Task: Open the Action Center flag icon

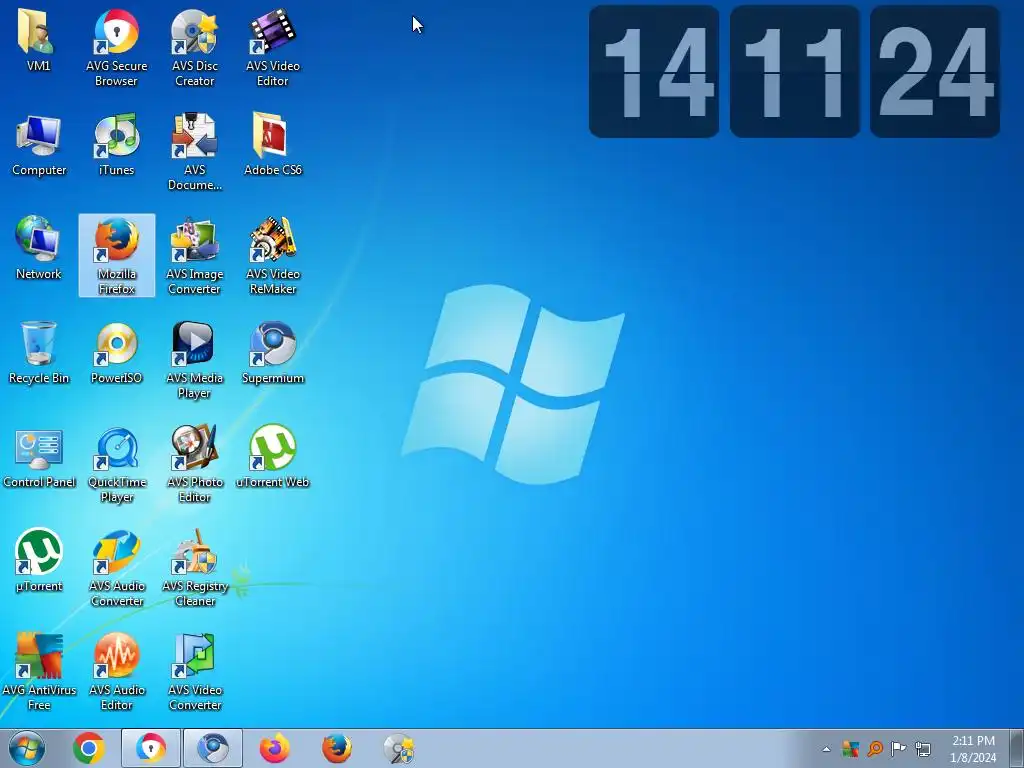Action: 899,748
